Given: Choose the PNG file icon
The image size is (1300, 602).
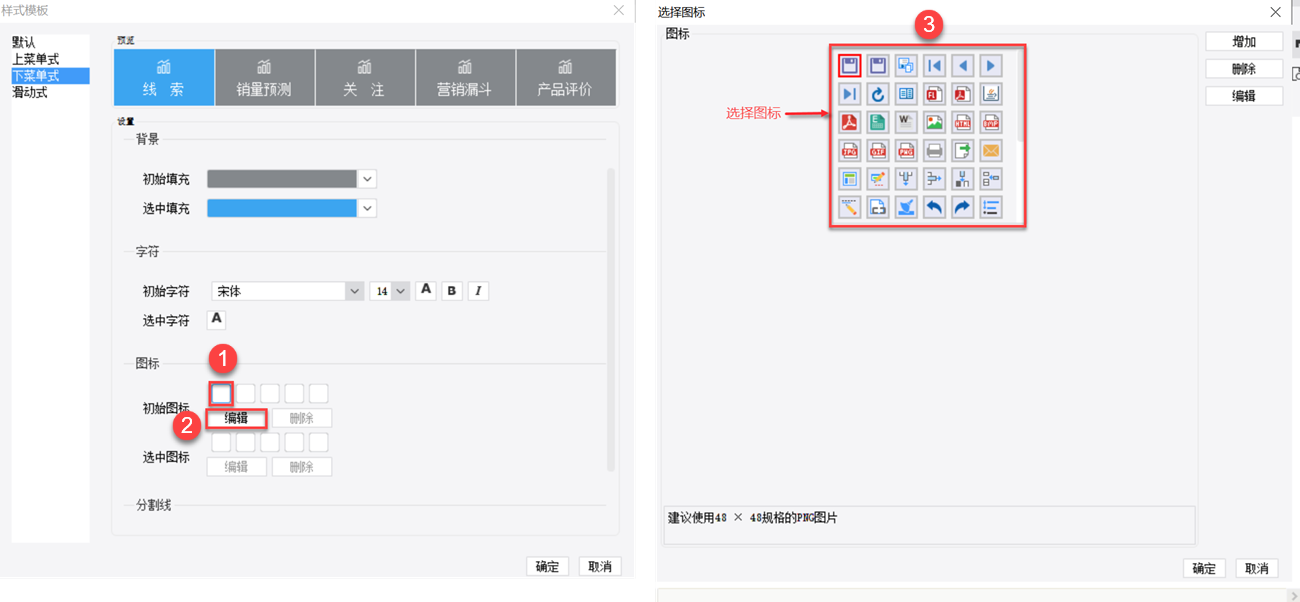Looking at the screenshot, I should coord(906,151).
